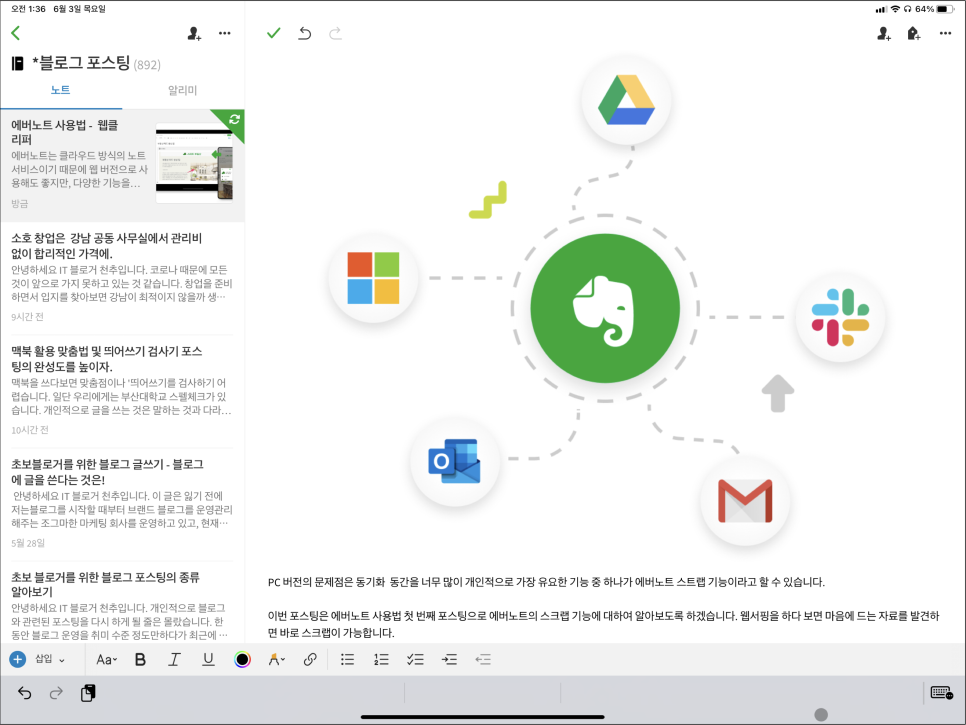Viewport: 966px width, 725px height.
Task: Increase the indent
Action: (x=449, y=660)
